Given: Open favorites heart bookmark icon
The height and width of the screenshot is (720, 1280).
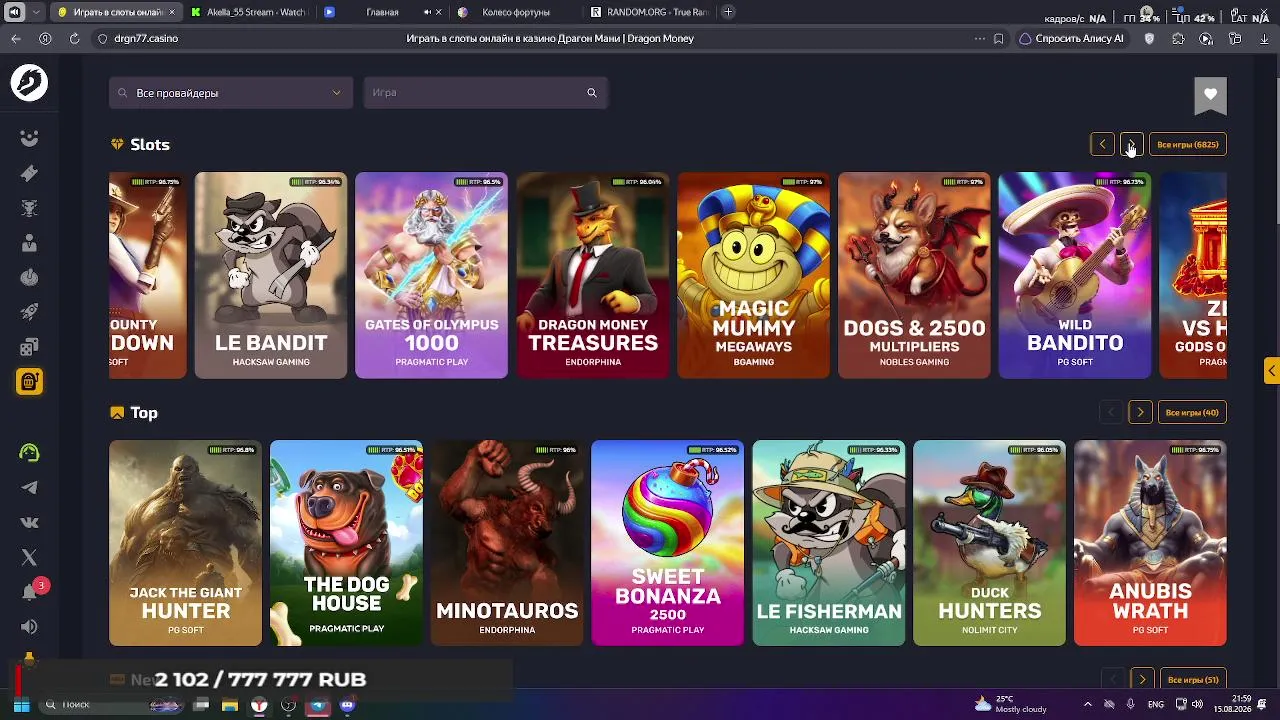Looking at the screenshot, I should click(1210, 95).
